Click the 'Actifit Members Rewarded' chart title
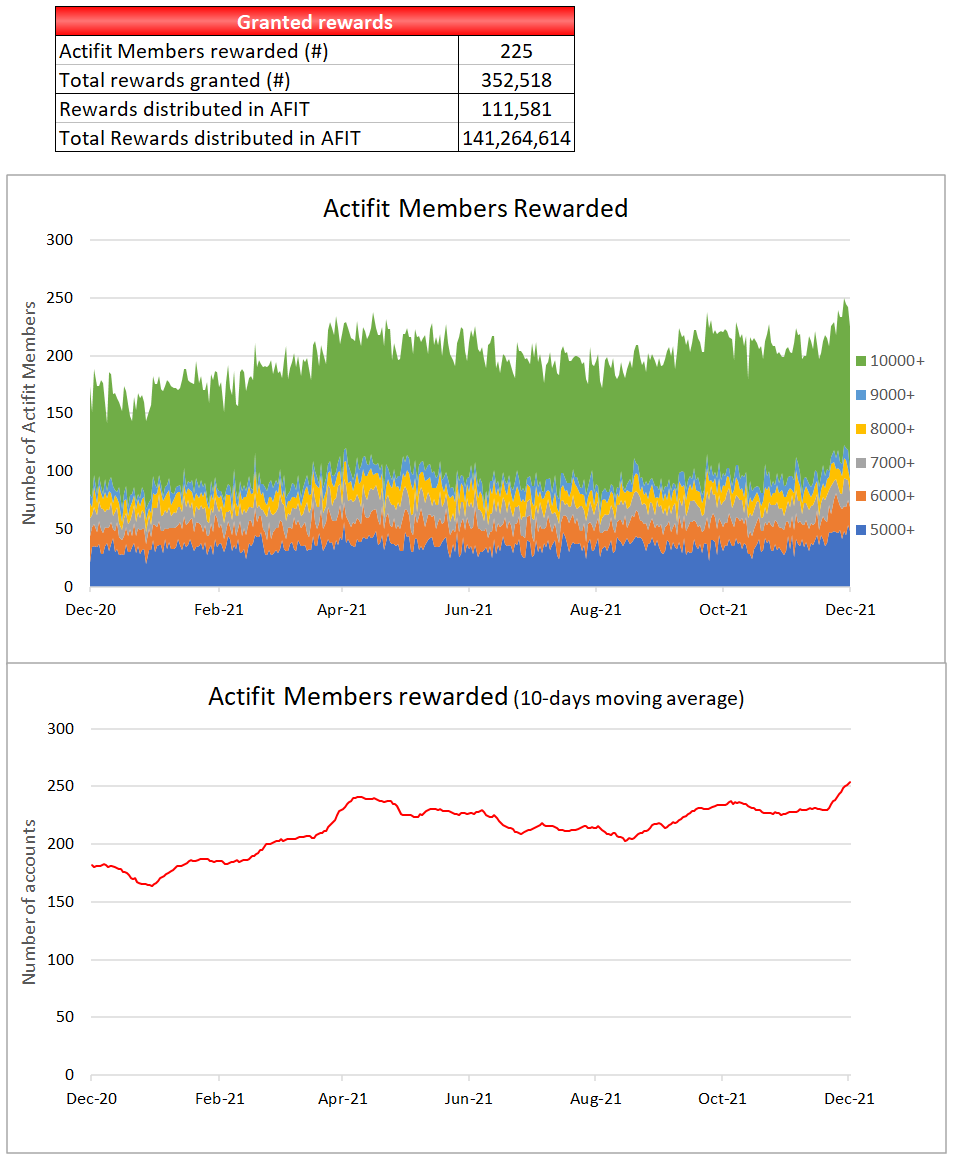Viewport: 954px width, 1167px height. [476, 208]
